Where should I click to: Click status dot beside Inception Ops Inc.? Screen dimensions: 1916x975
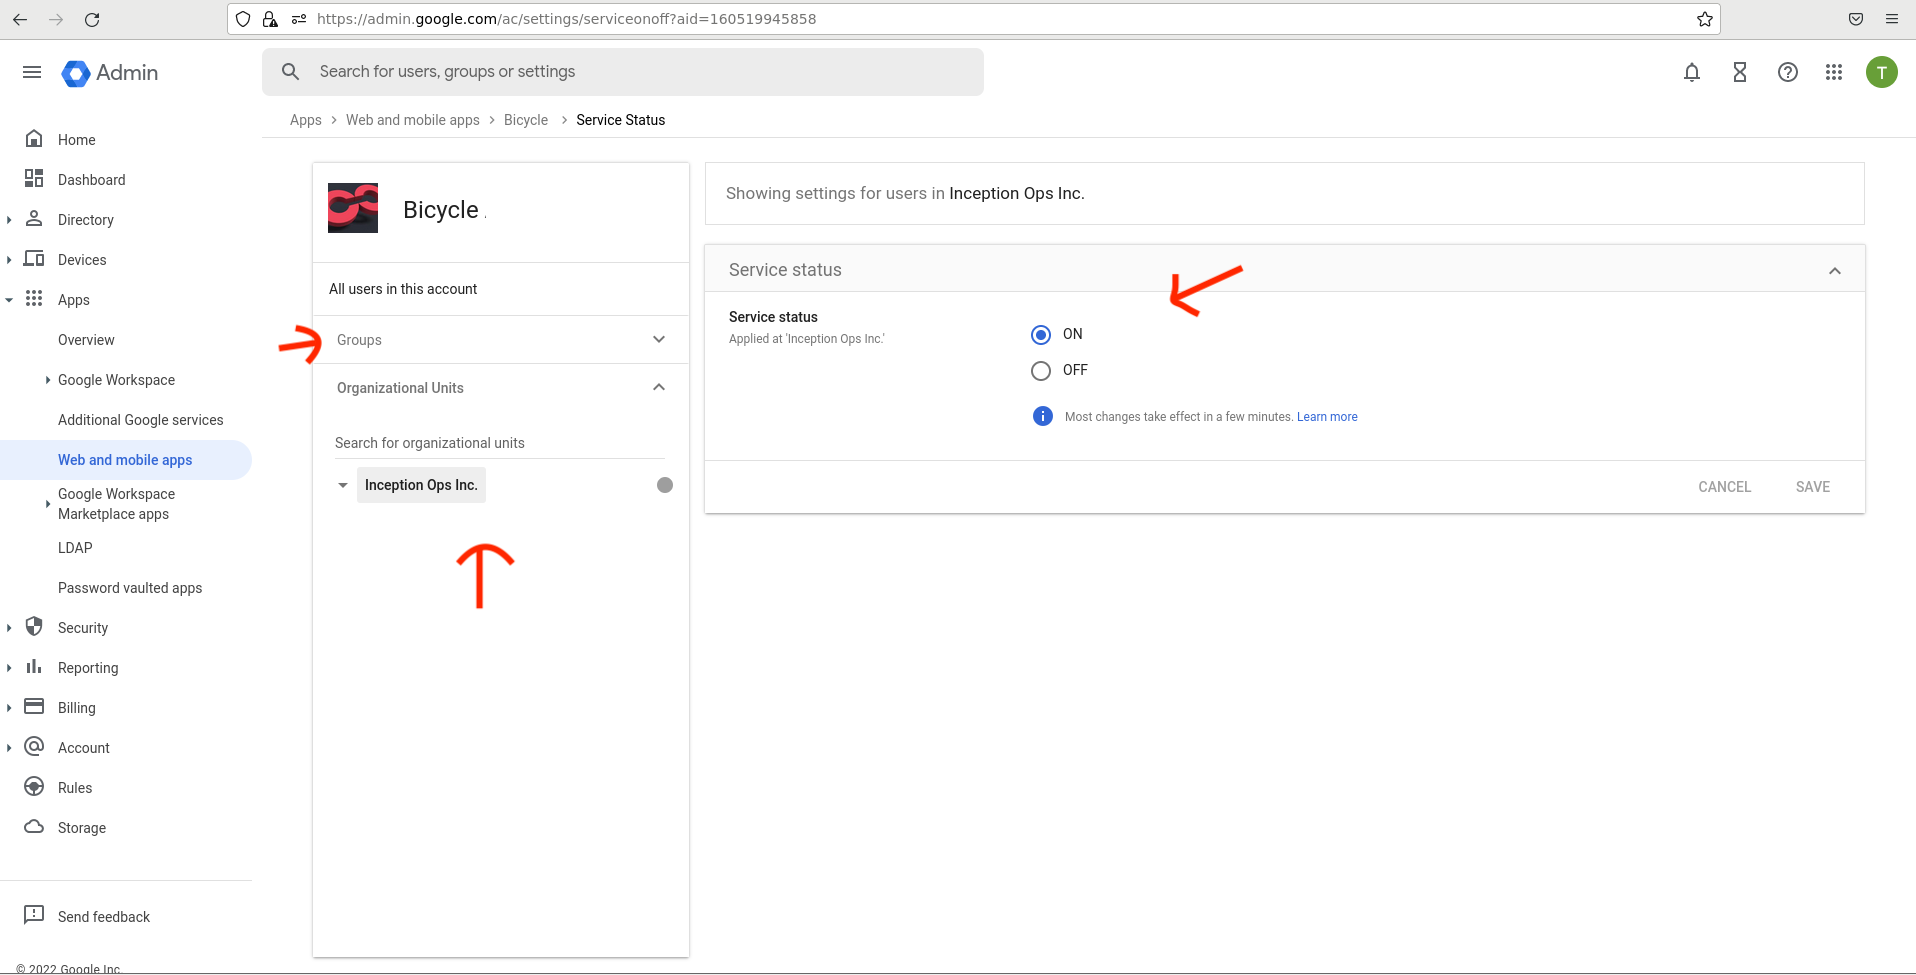click(x=665, y=485)
